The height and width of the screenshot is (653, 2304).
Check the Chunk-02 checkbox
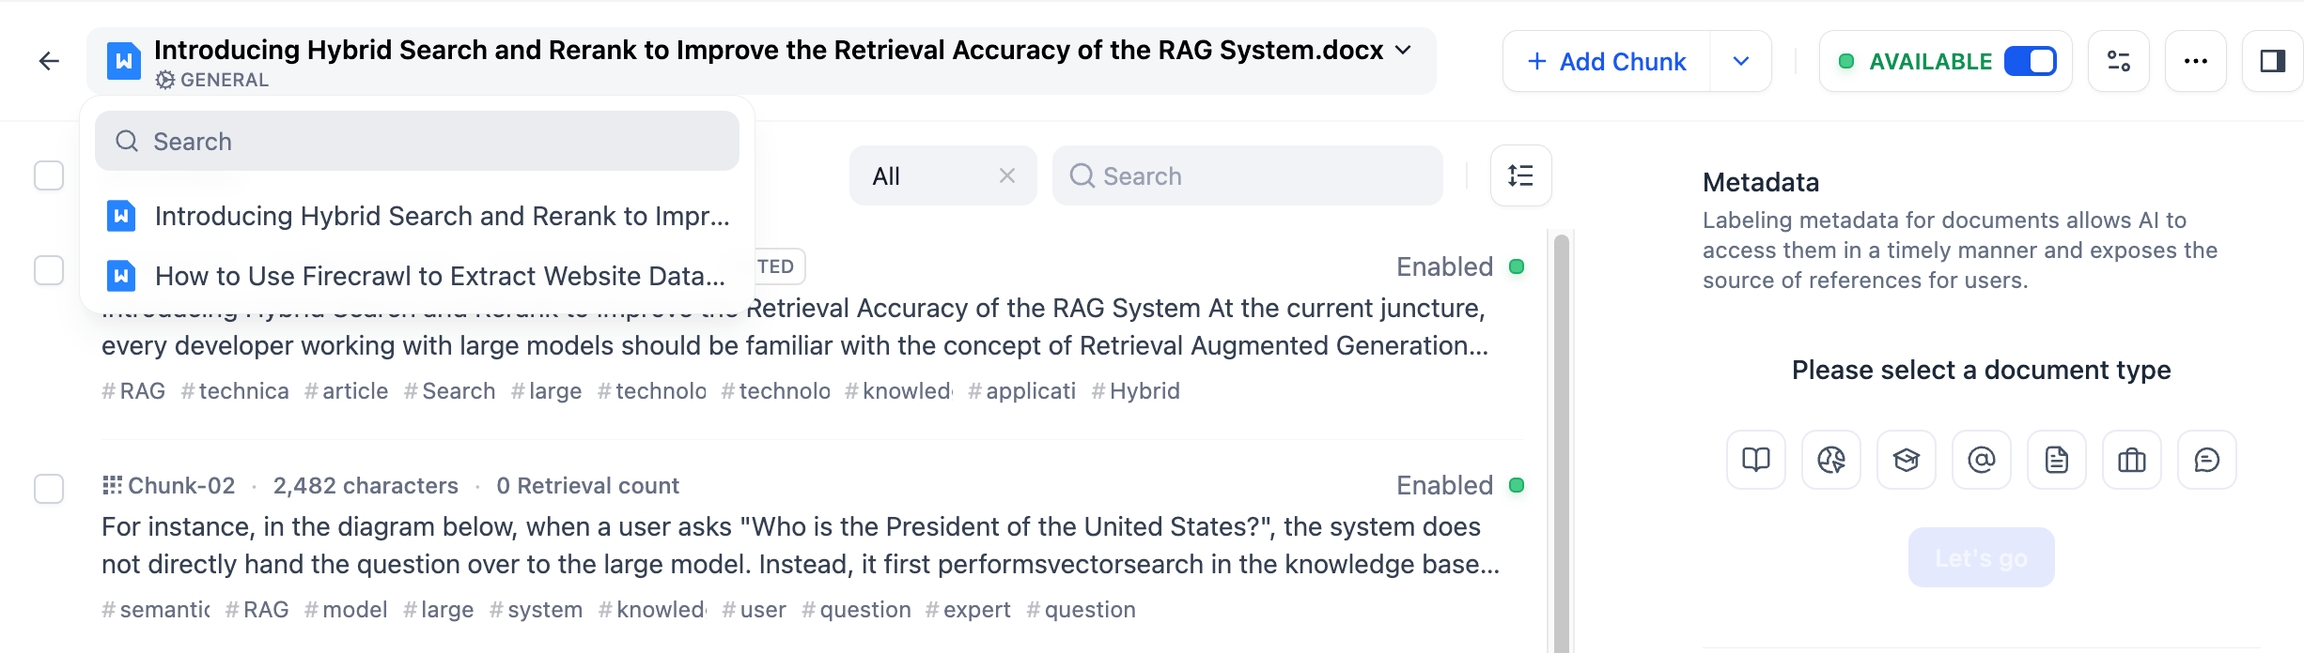click(x=49, y=488)
